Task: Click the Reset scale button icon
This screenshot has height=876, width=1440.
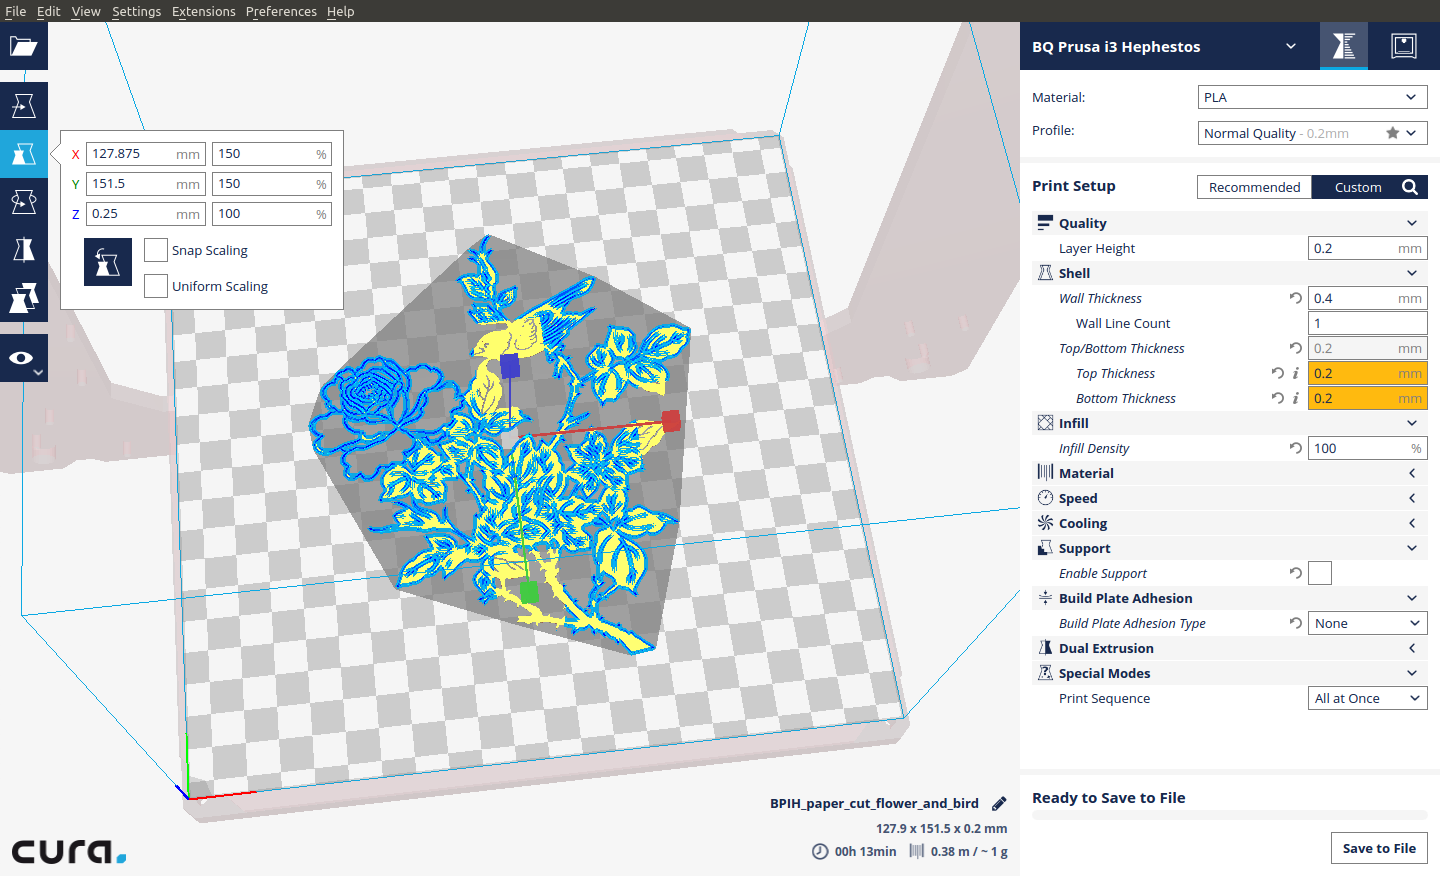Action: 108,262
